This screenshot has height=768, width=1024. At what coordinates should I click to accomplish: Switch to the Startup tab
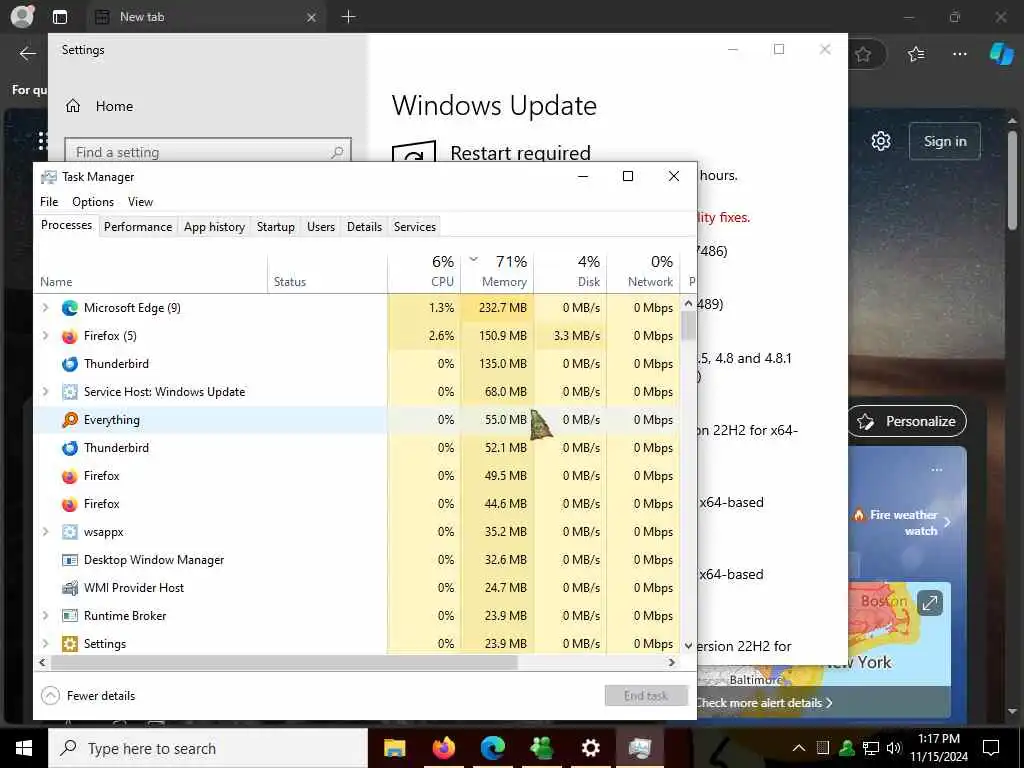coord(276,227)
